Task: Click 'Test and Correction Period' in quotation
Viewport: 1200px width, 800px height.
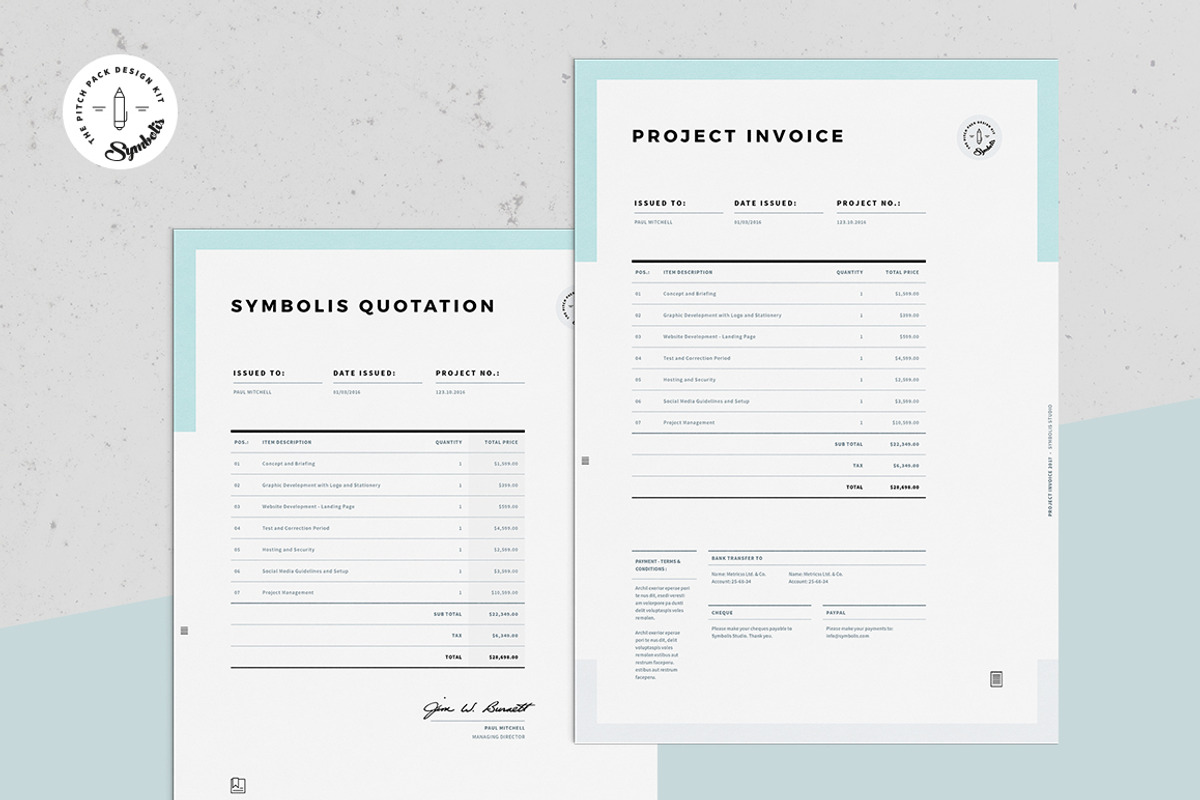Action: 296,528
